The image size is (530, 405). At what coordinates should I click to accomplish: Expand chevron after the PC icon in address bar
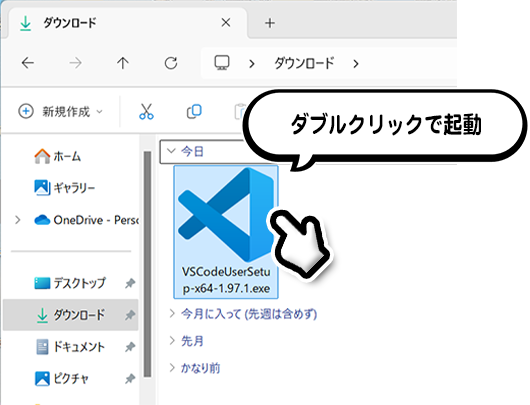point(252,64)
